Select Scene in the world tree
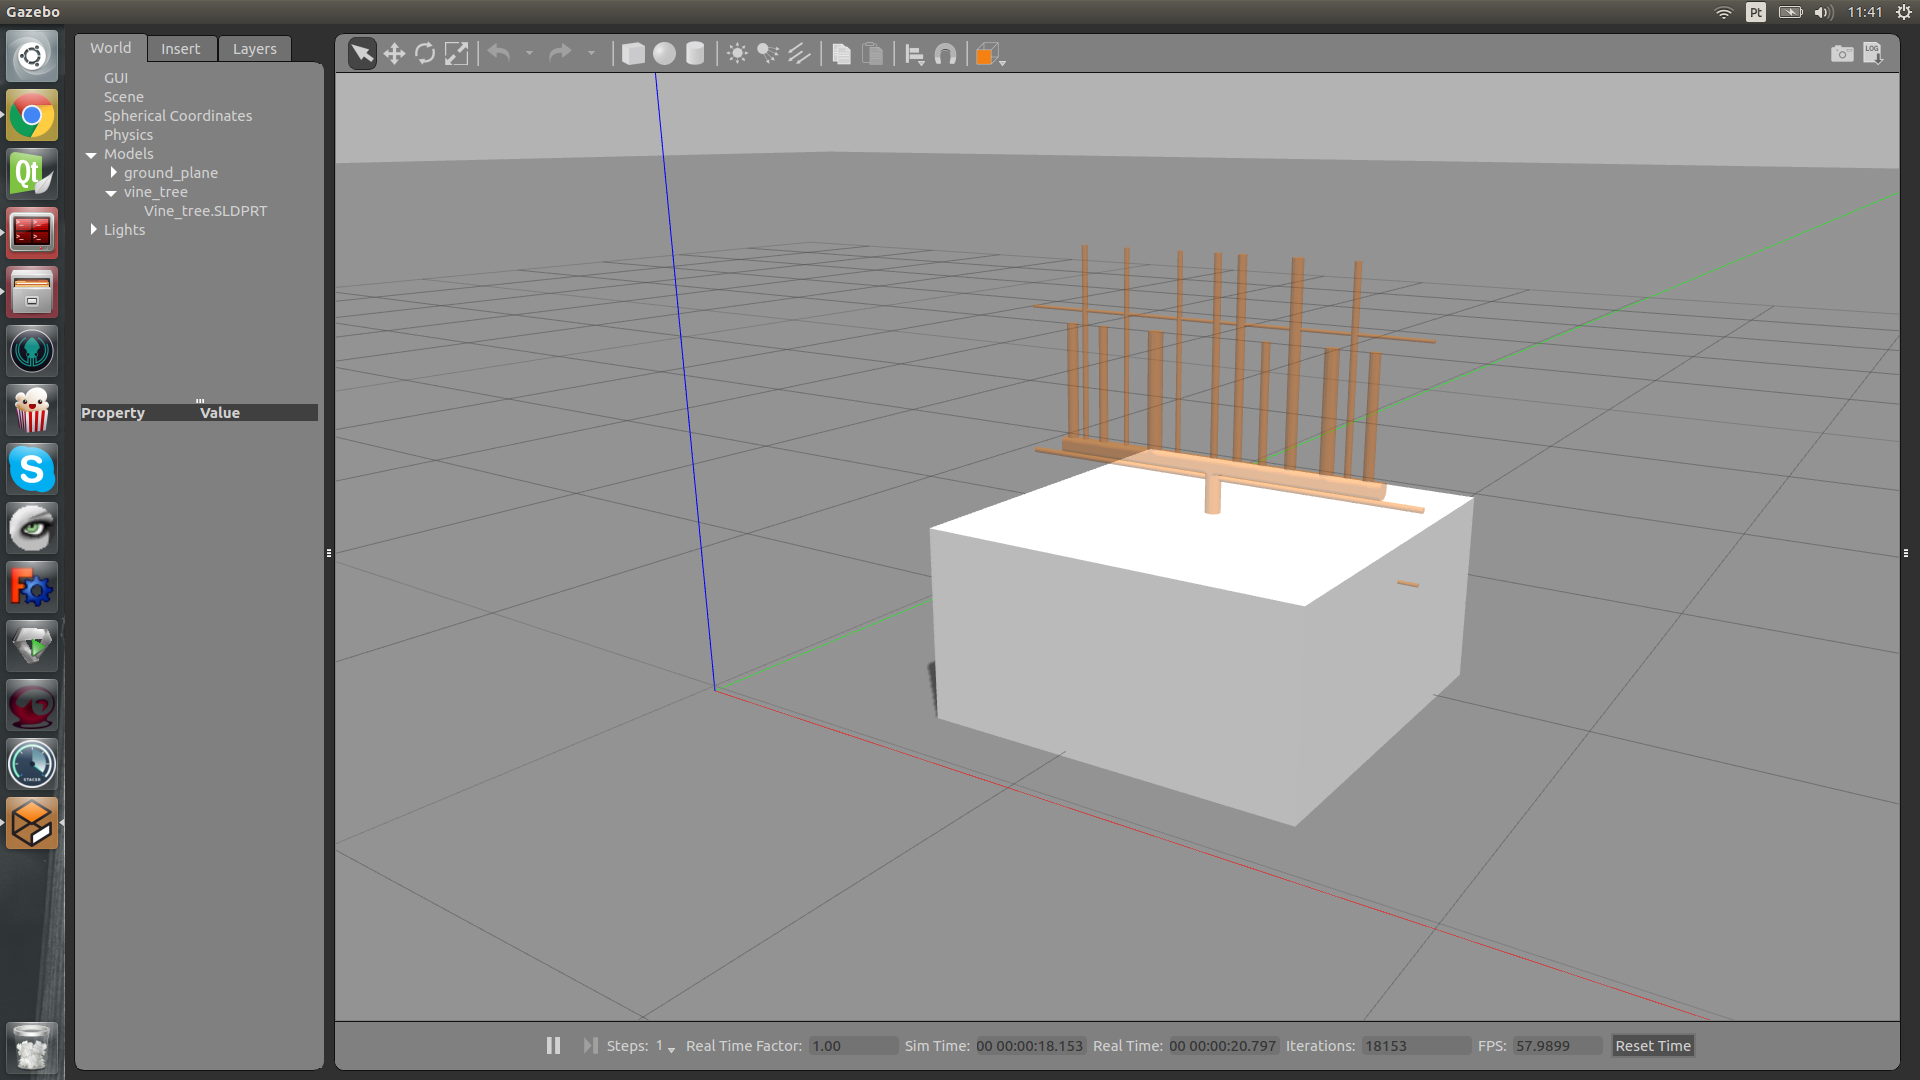 [x=124, y=97]
